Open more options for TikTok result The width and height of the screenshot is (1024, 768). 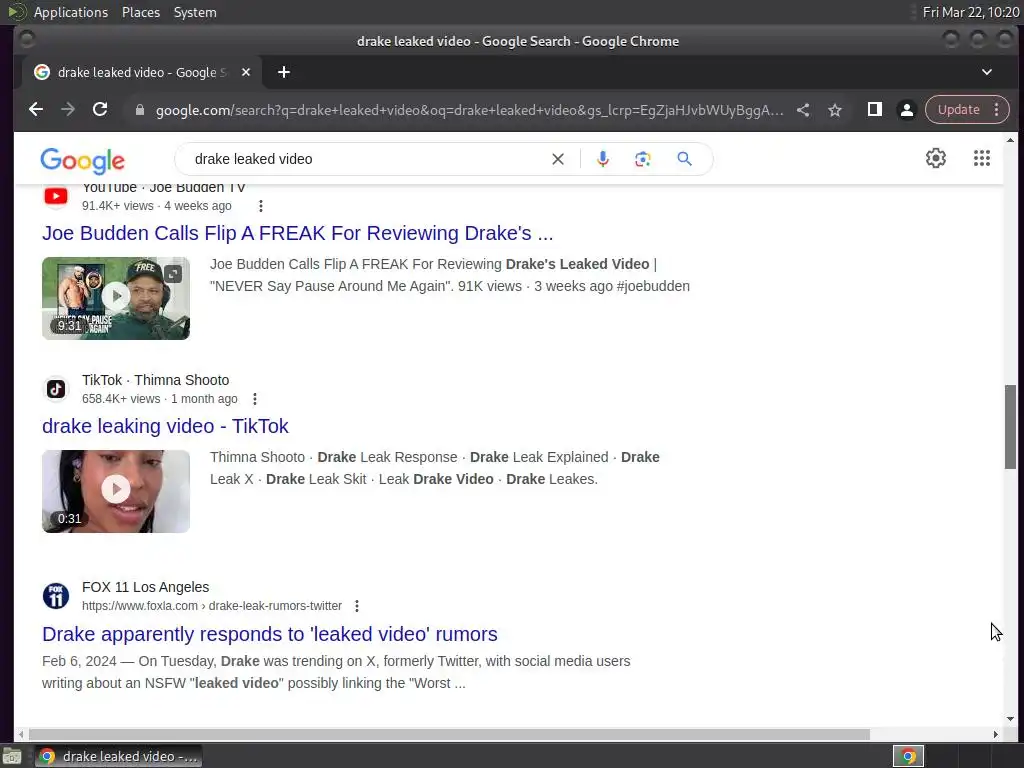point(255,399)
